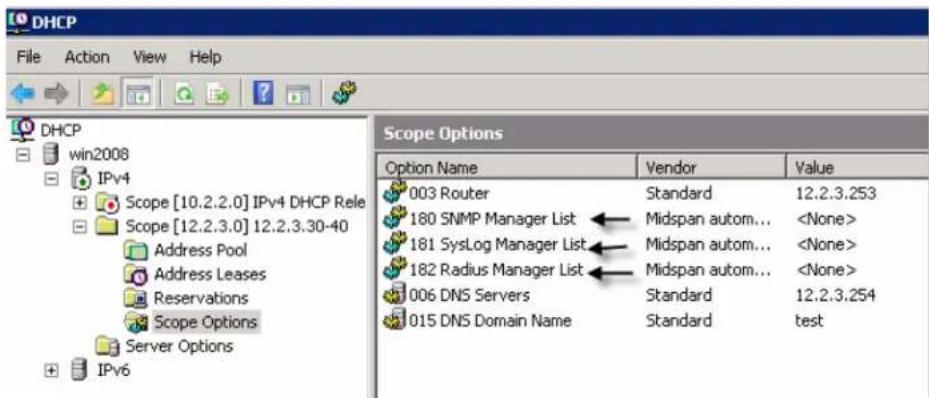Collapse the Scope [12.2.3.0] node

pyautogui.click(x=79, y=226)
